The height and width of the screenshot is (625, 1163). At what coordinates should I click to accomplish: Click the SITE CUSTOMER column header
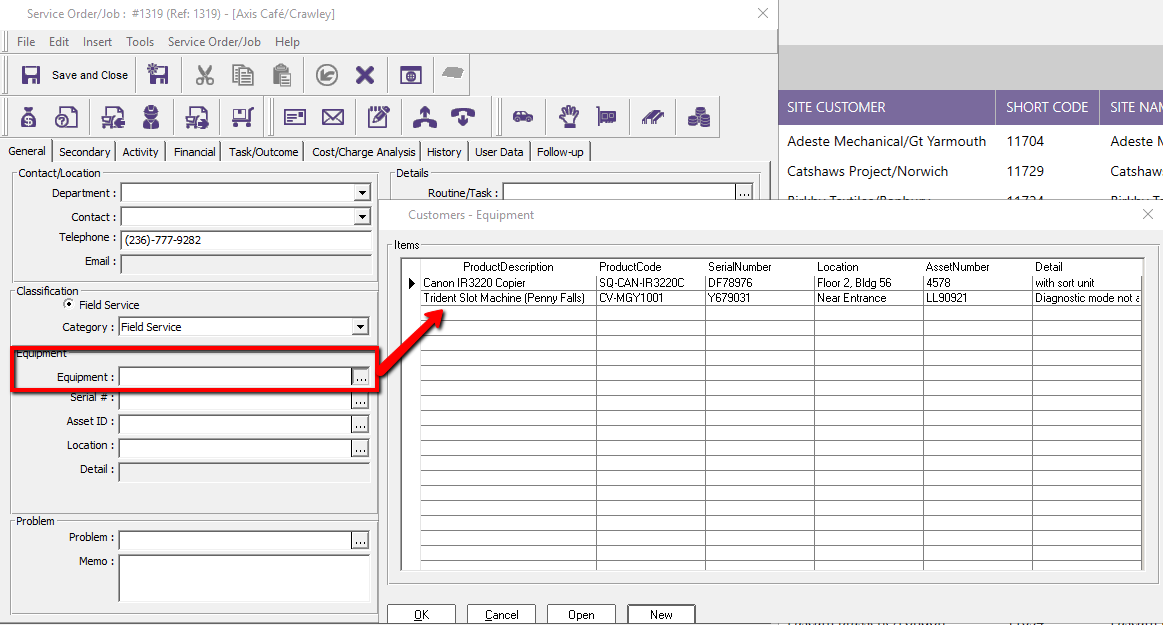pos(886,108)
